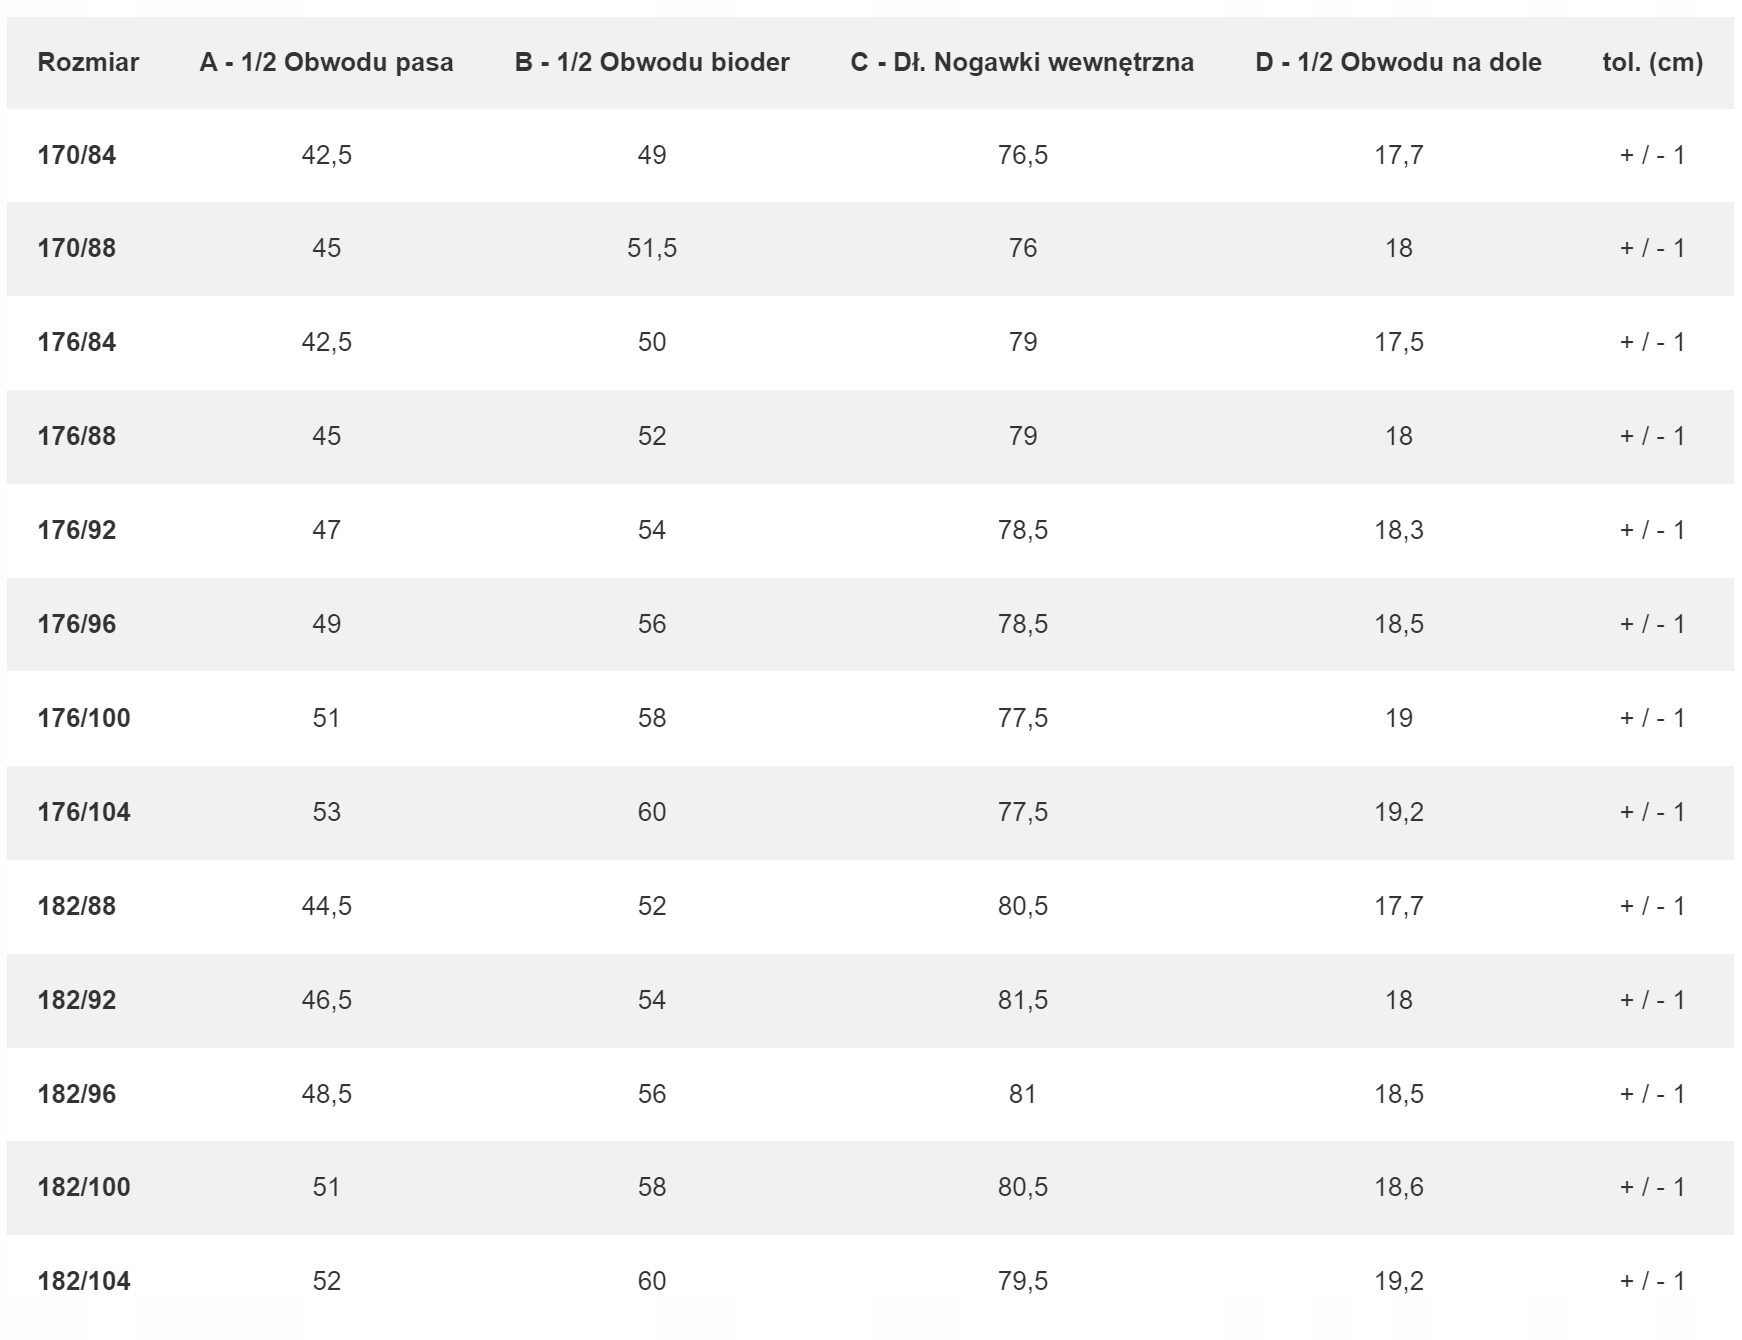This screenshot has height=1340, width=1742.
Task: Click the 51,5 hip value cell
Action: click(652, 248)
